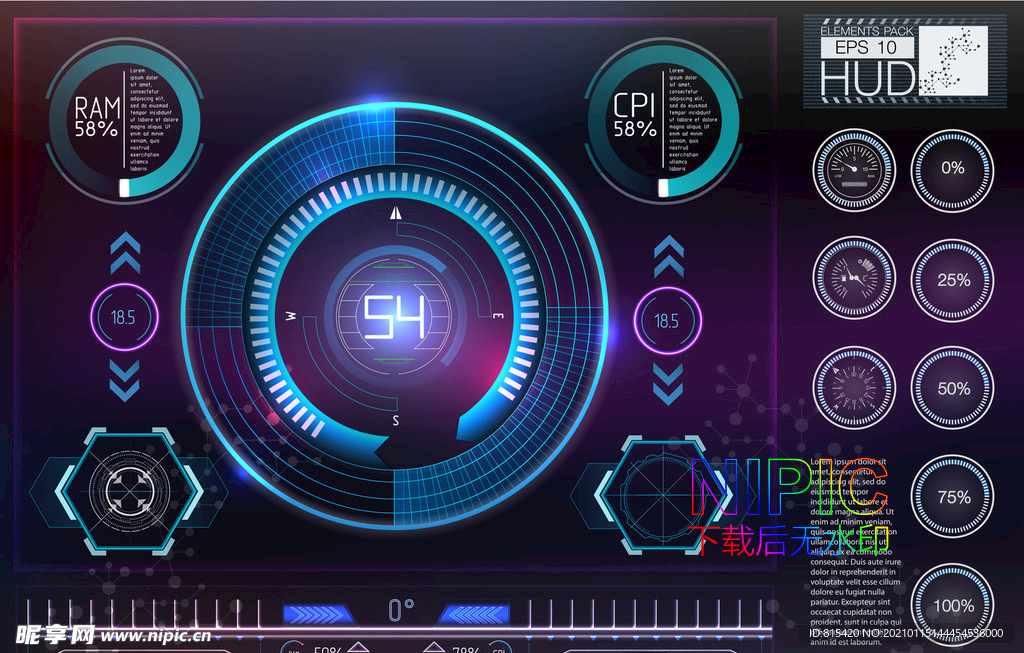Click the up chevrons under the RAM gauge
This screenshot has width=1024, height=653.
point(125,253)
